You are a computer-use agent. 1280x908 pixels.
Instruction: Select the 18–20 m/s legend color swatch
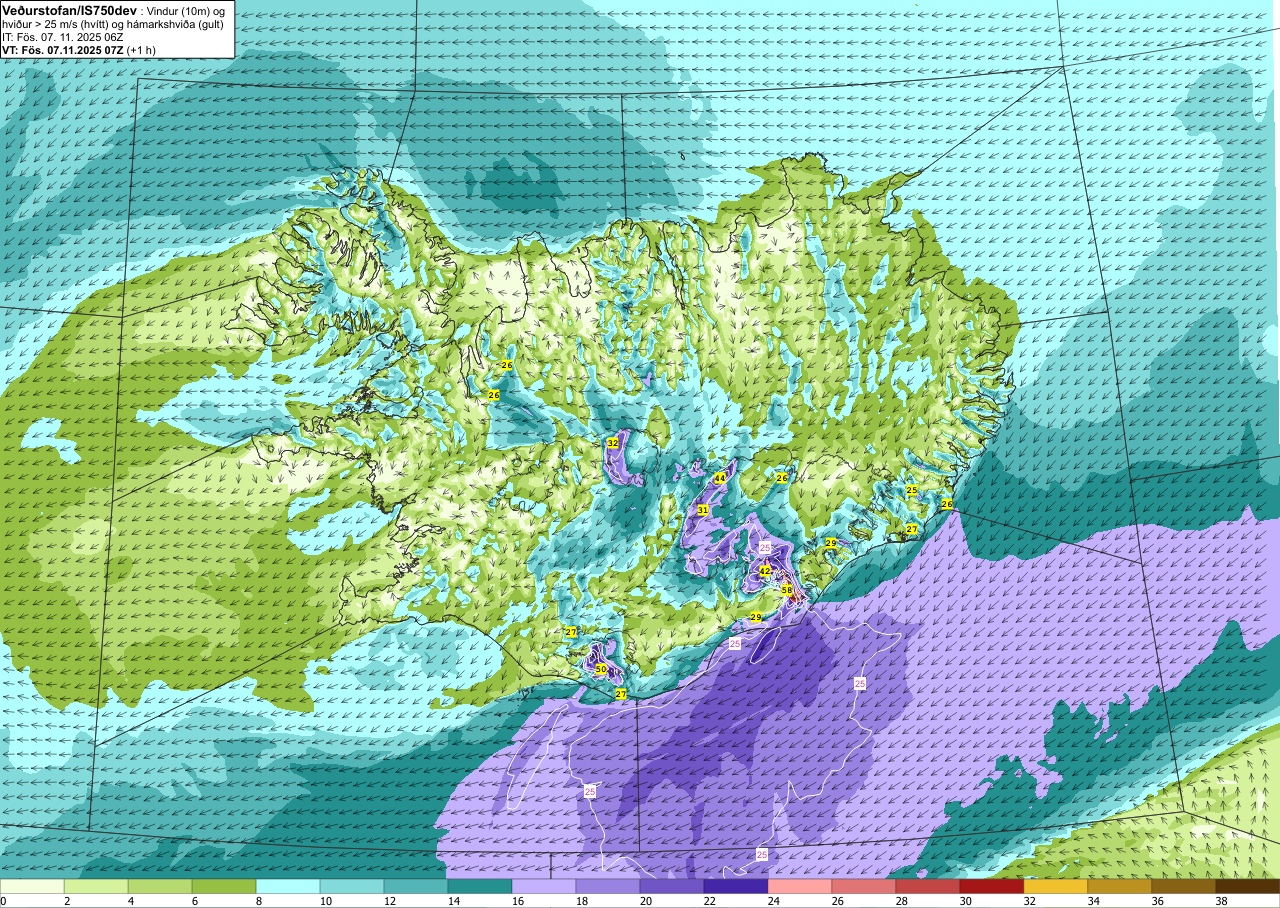[608, 886]
